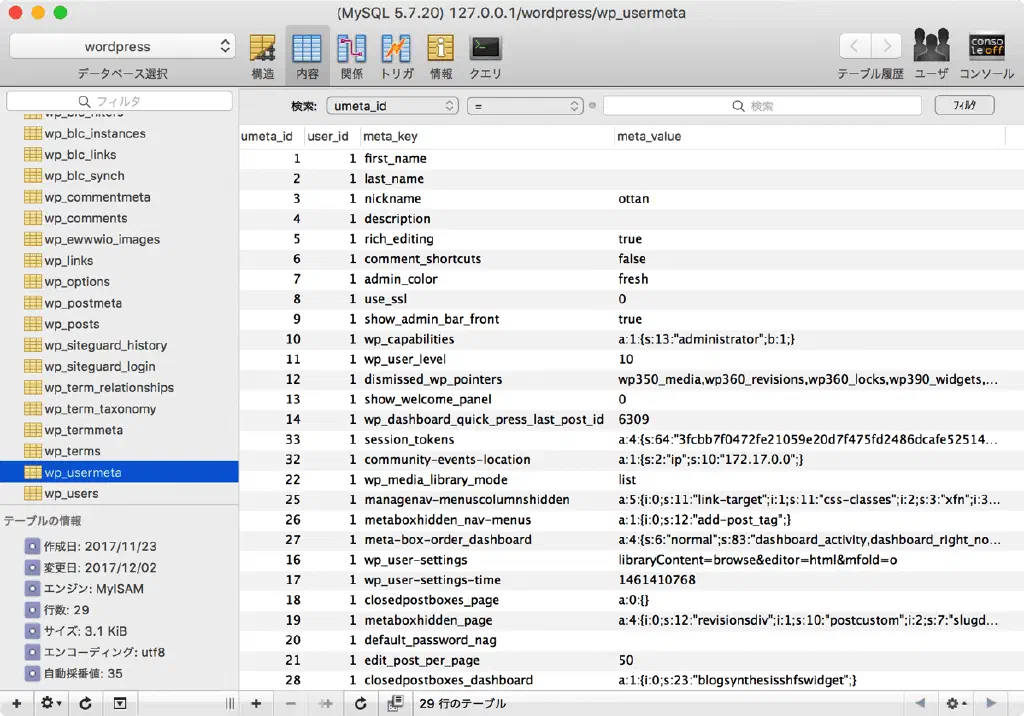Screen dimensions: 1024x716
Task: Open the "=" comparison operator dropdown
Action: 524,106
